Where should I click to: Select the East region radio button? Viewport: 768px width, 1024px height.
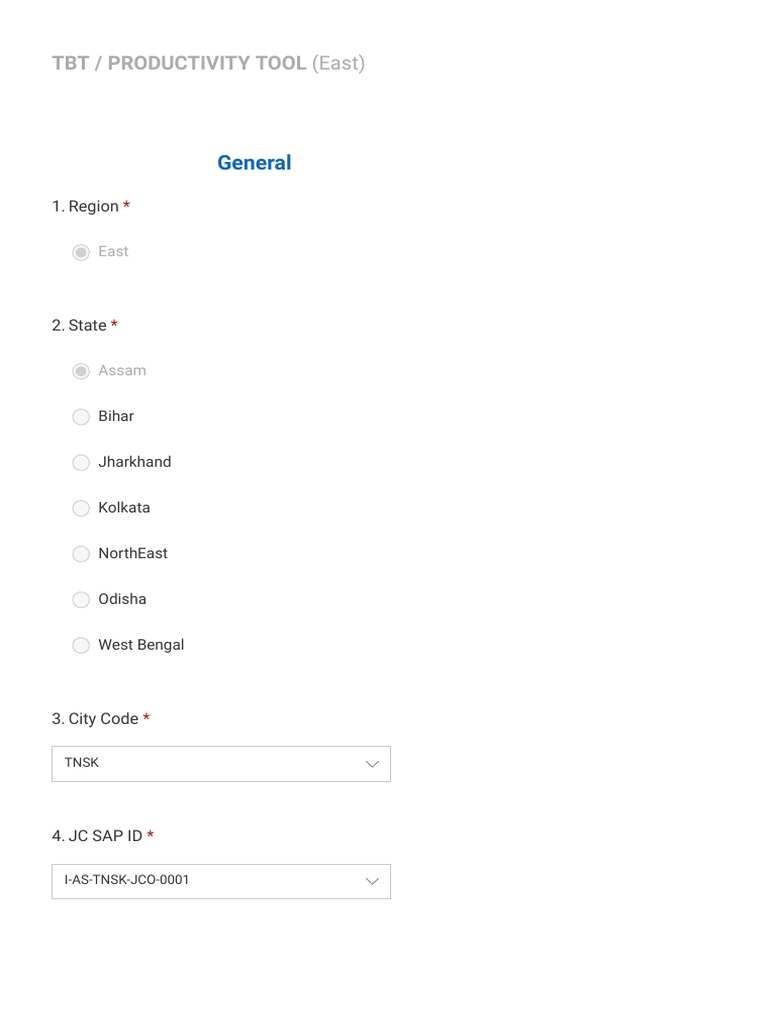tap(81, 252)
